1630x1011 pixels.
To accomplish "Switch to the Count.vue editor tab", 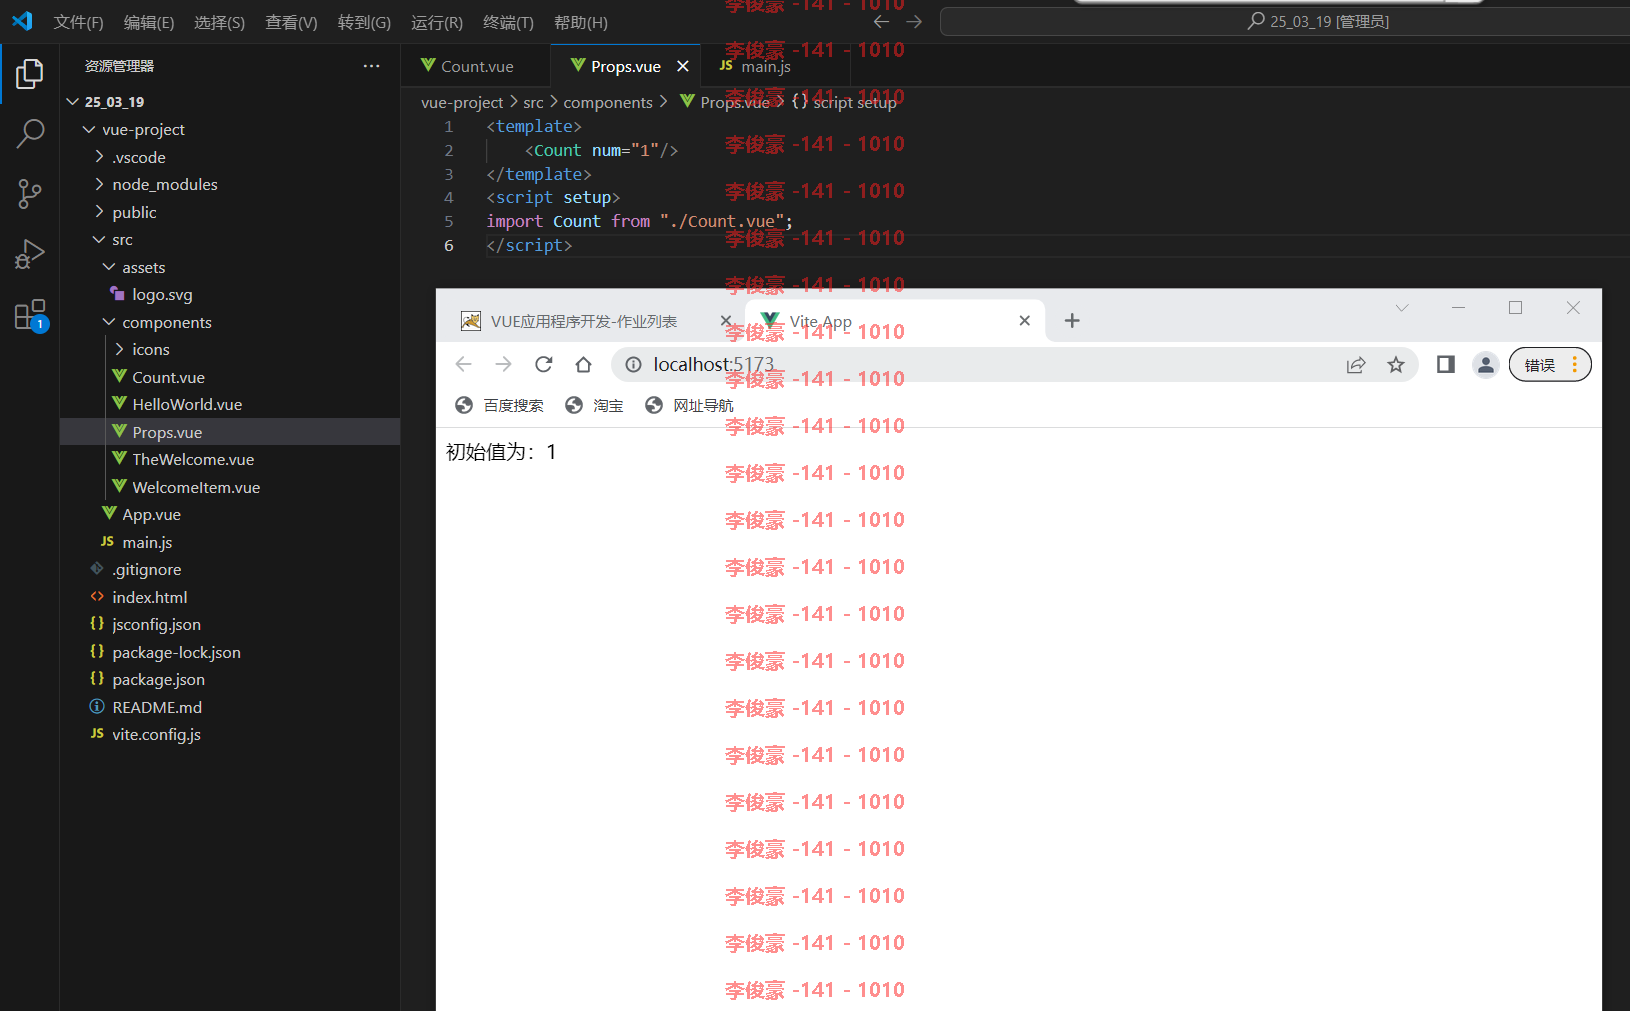I will coord(476,66).
